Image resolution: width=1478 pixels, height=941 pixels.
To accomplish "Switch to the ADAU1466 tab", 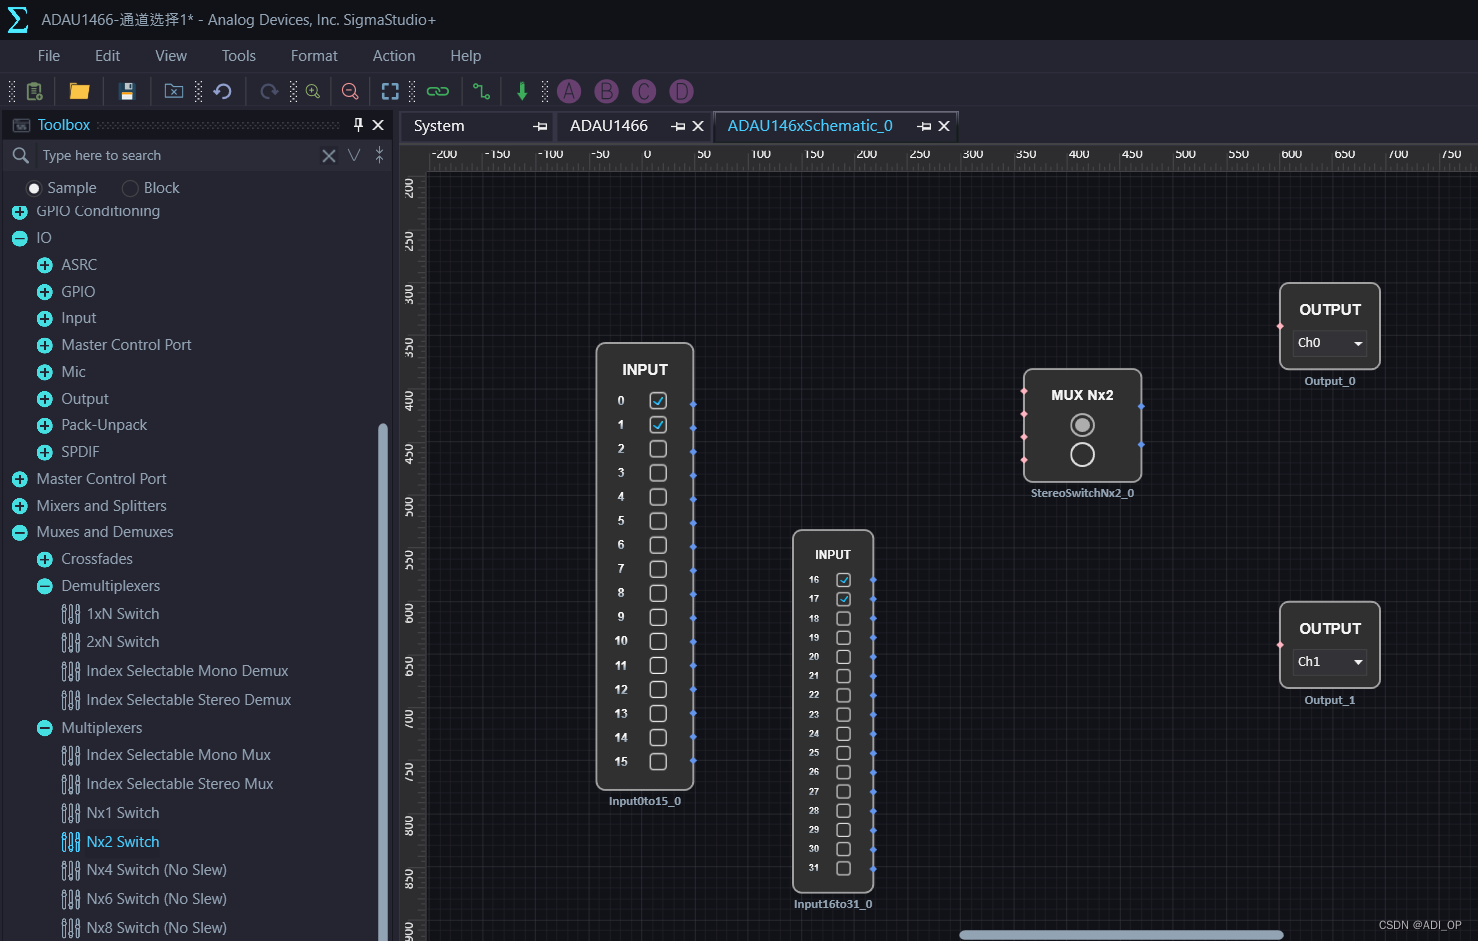I will [x=609, y=126].
